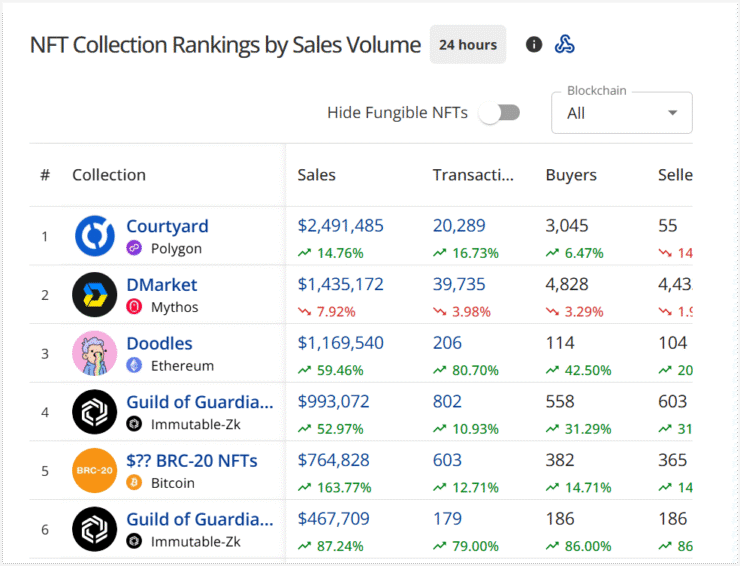Screen dimensions: 740x566
Task: Click the Mythos chain icon under DMarket
Action: pyautogui.click(x=134, y=307)
